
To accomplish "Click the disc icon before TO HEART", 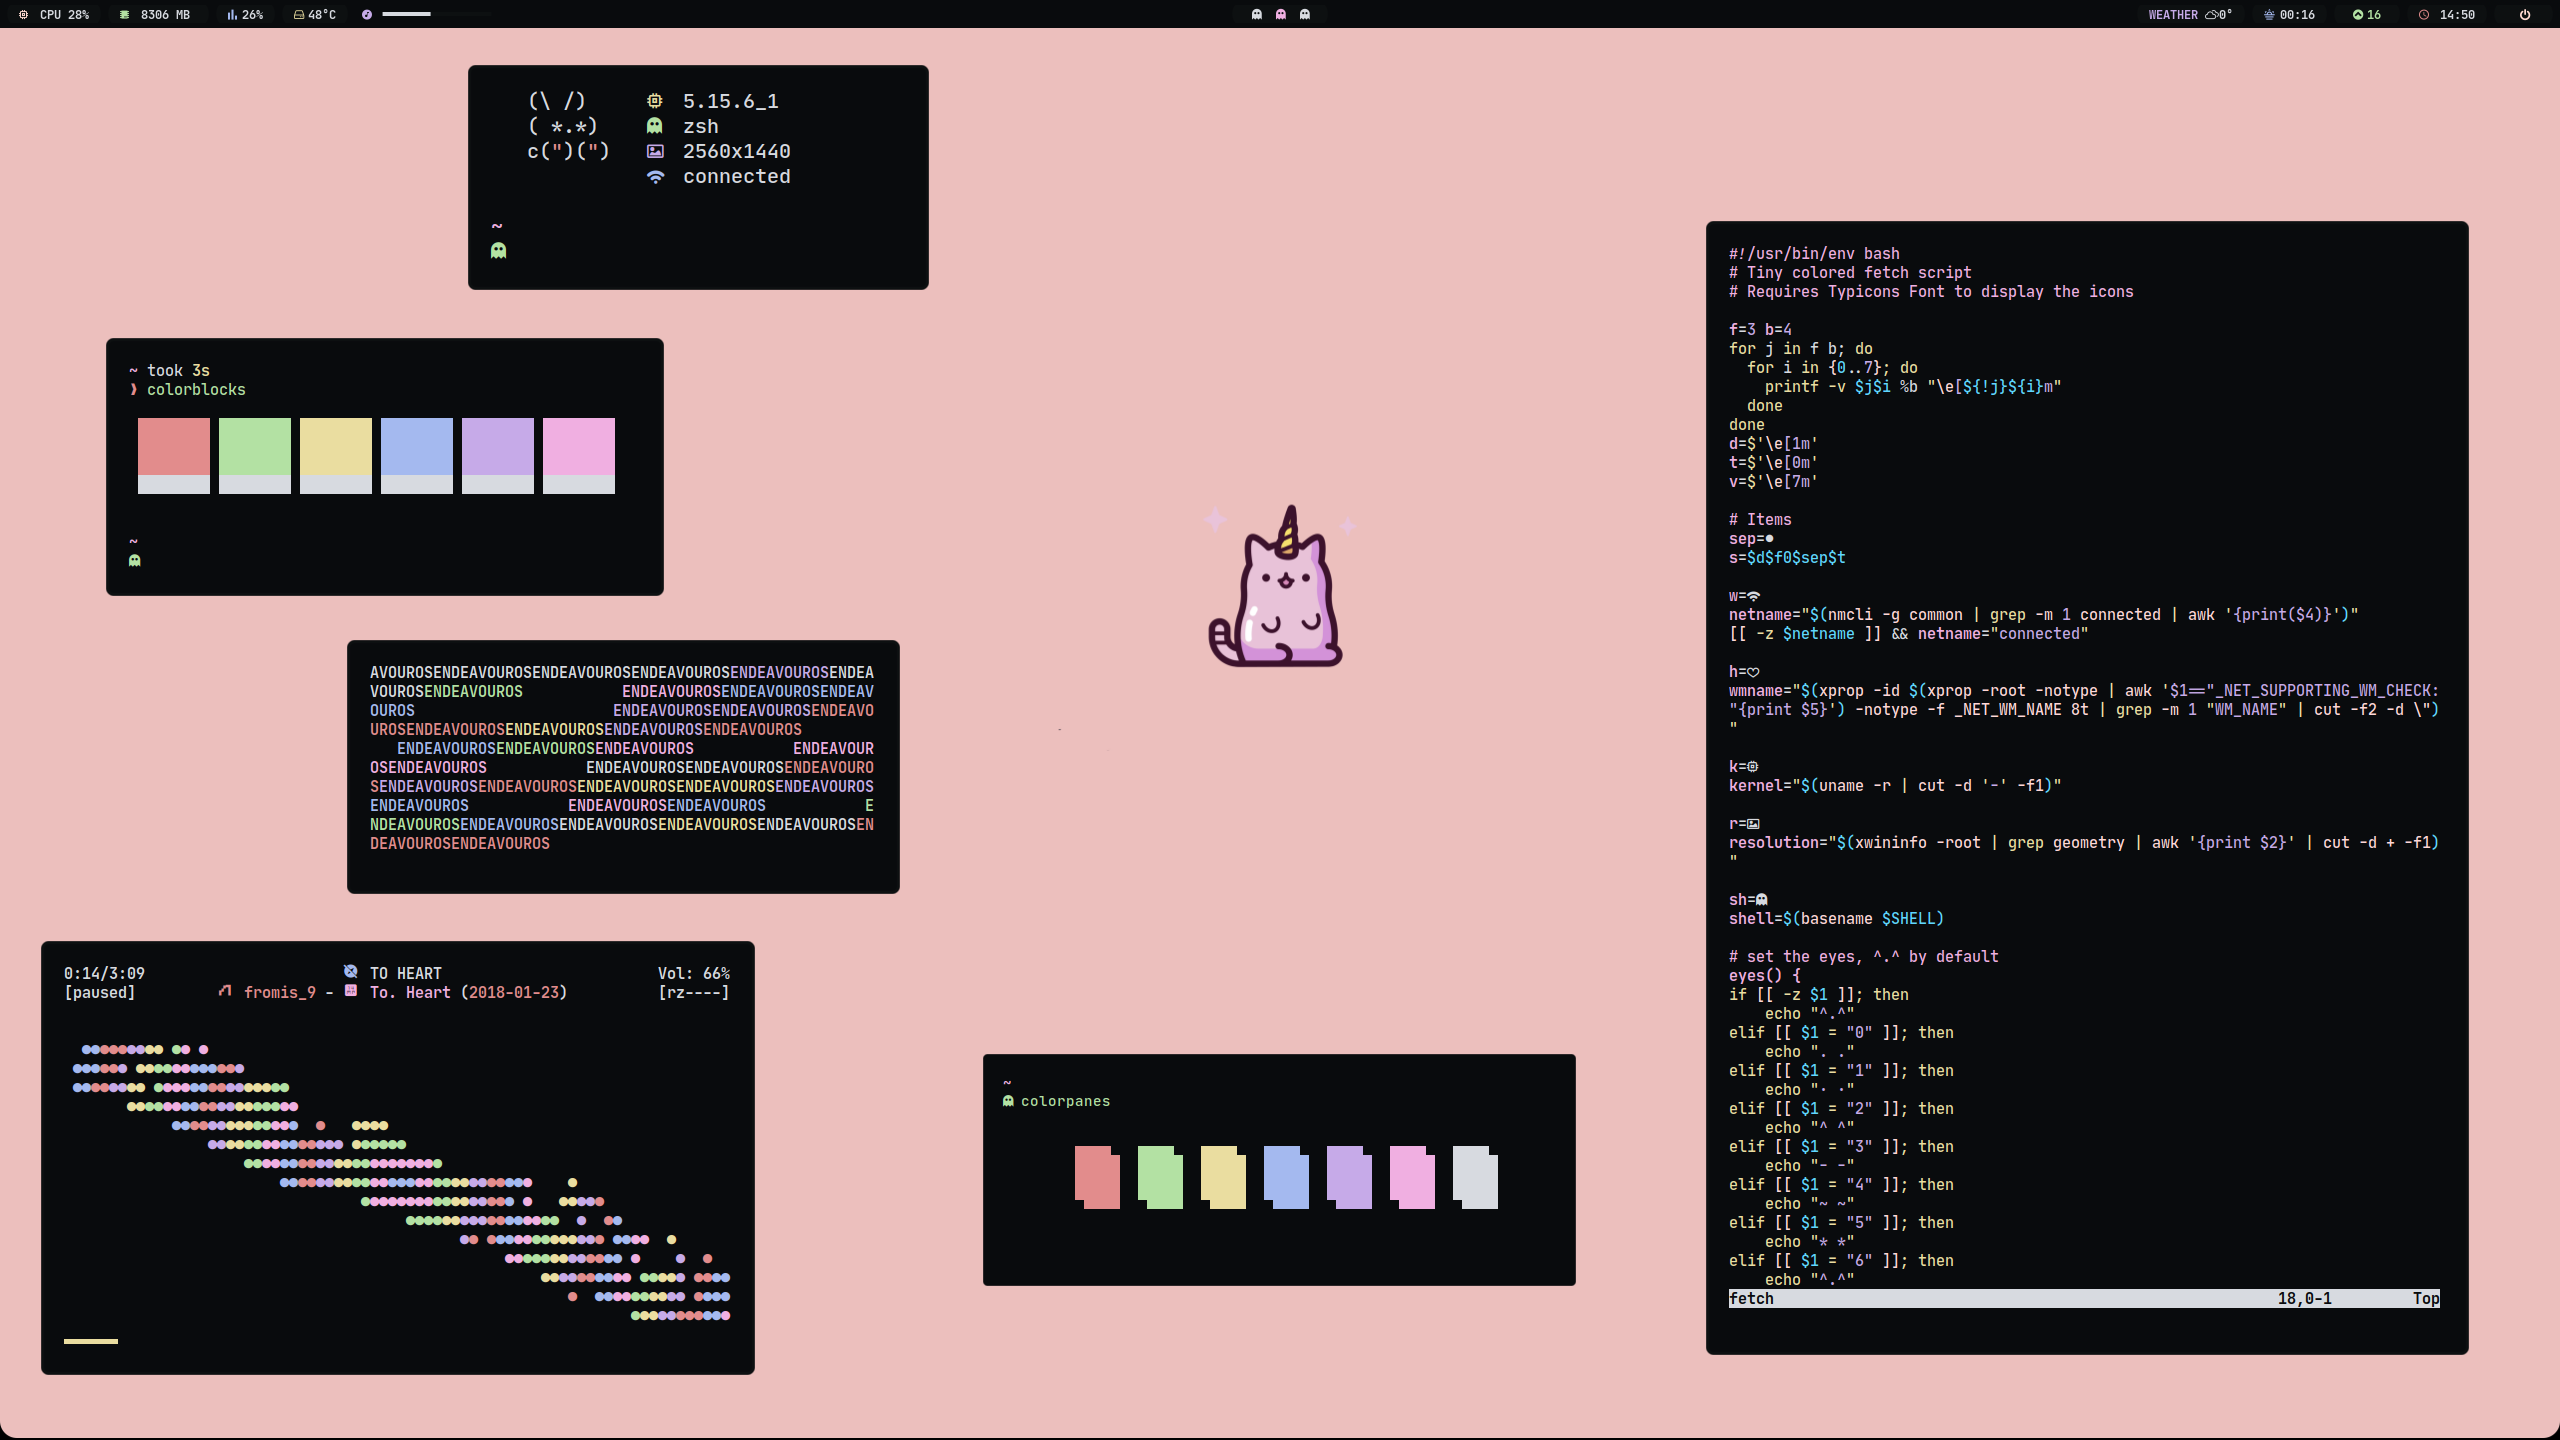I will point(350,971).
